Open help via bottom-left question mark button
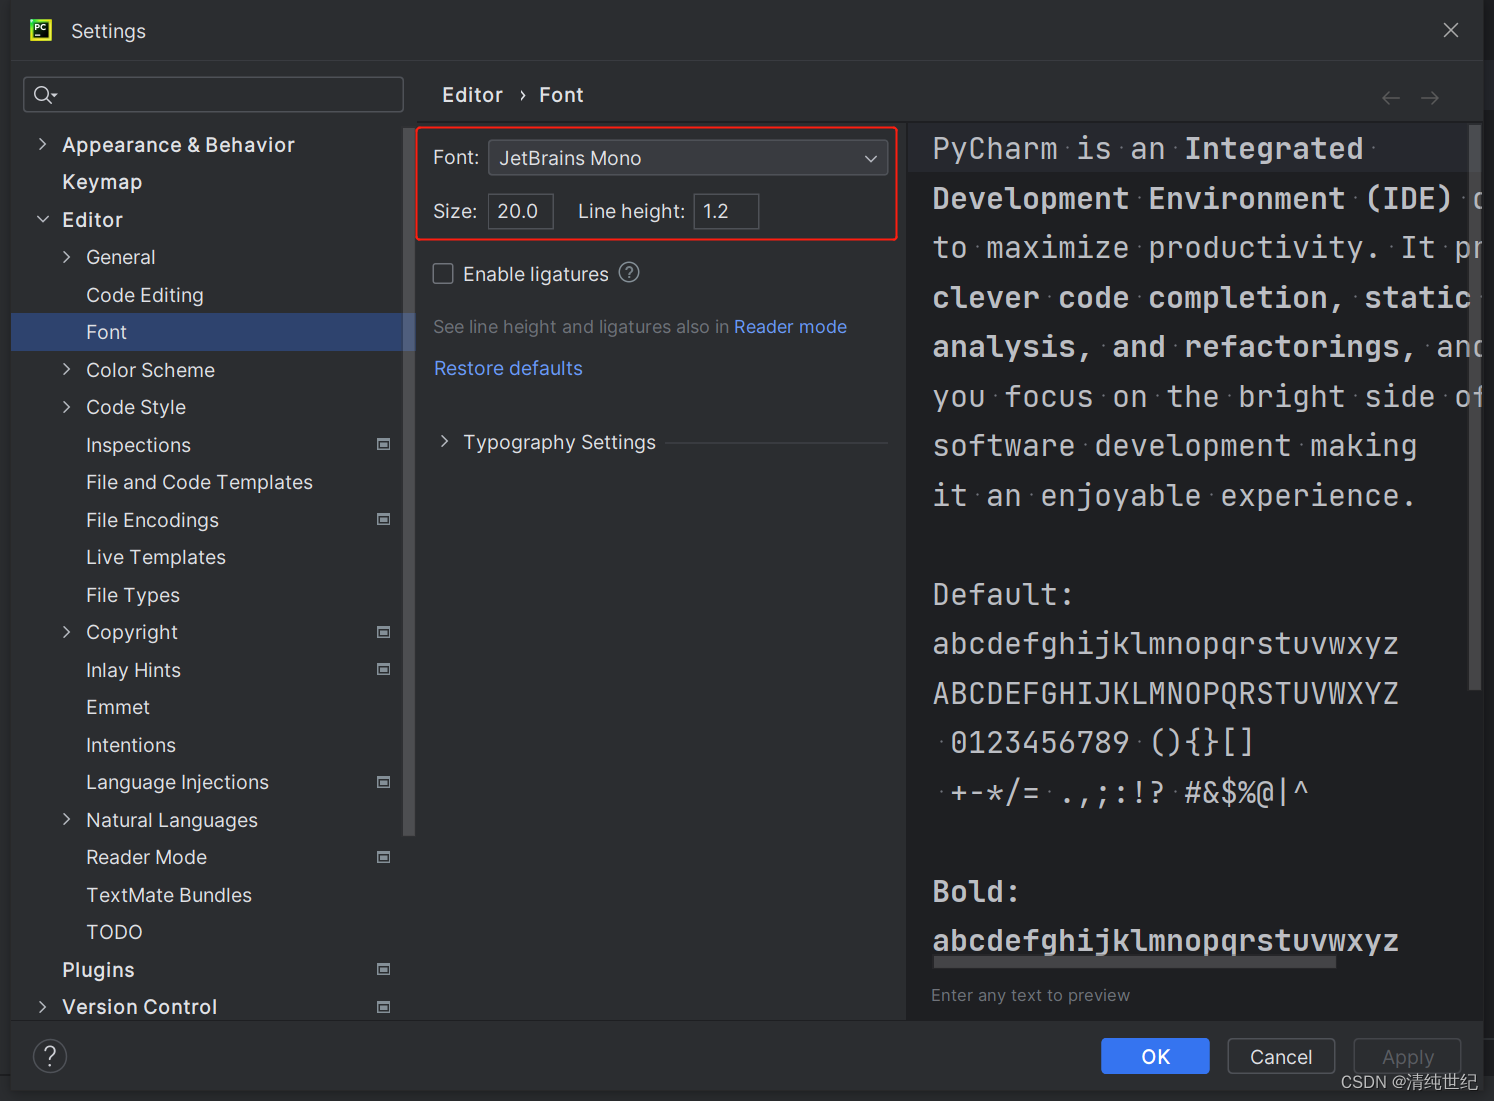Image resolution: width=1494 pixels, height=1101 pixels. point(50,1056)
